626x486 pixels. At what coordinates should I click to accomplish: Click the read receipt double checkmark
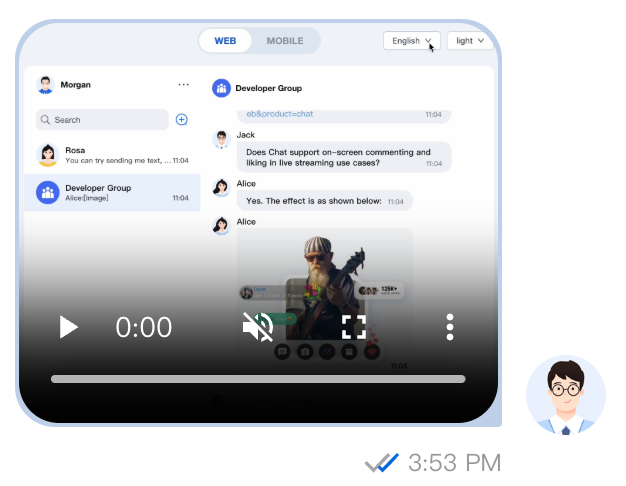click(382, 463)
